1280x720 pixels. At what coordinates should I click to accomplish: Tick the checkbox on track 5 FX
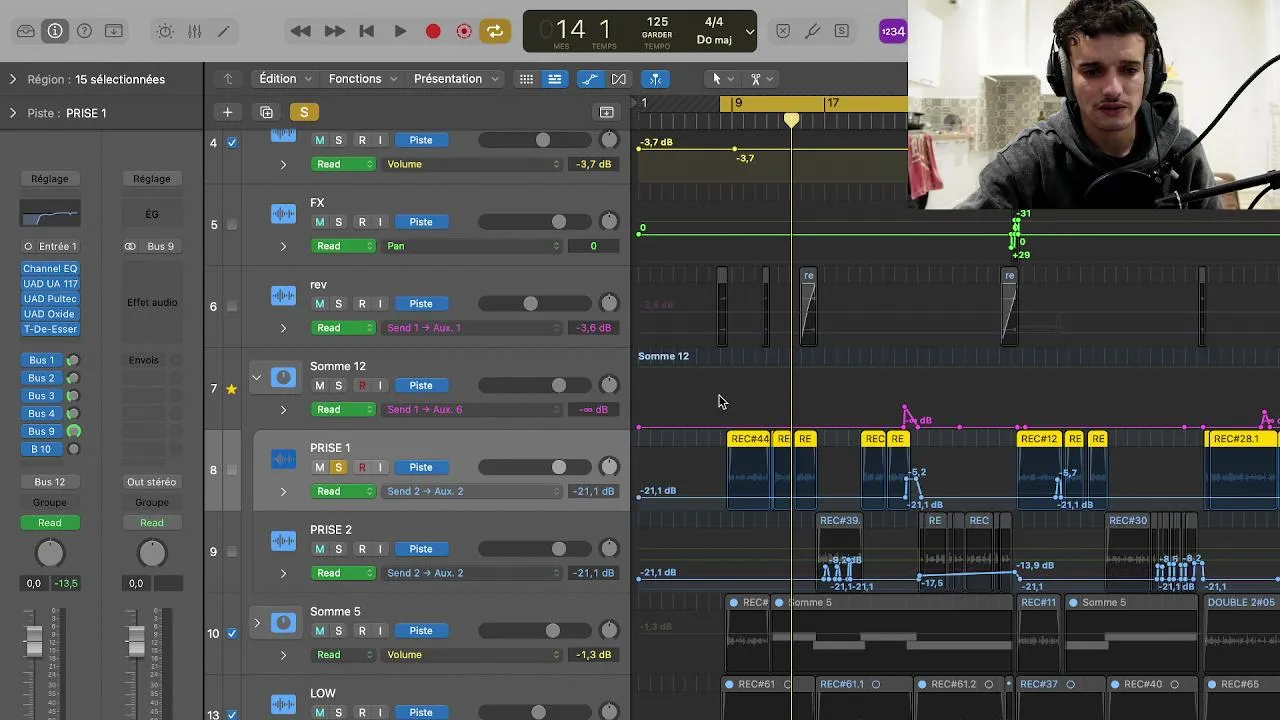(232, 225)
